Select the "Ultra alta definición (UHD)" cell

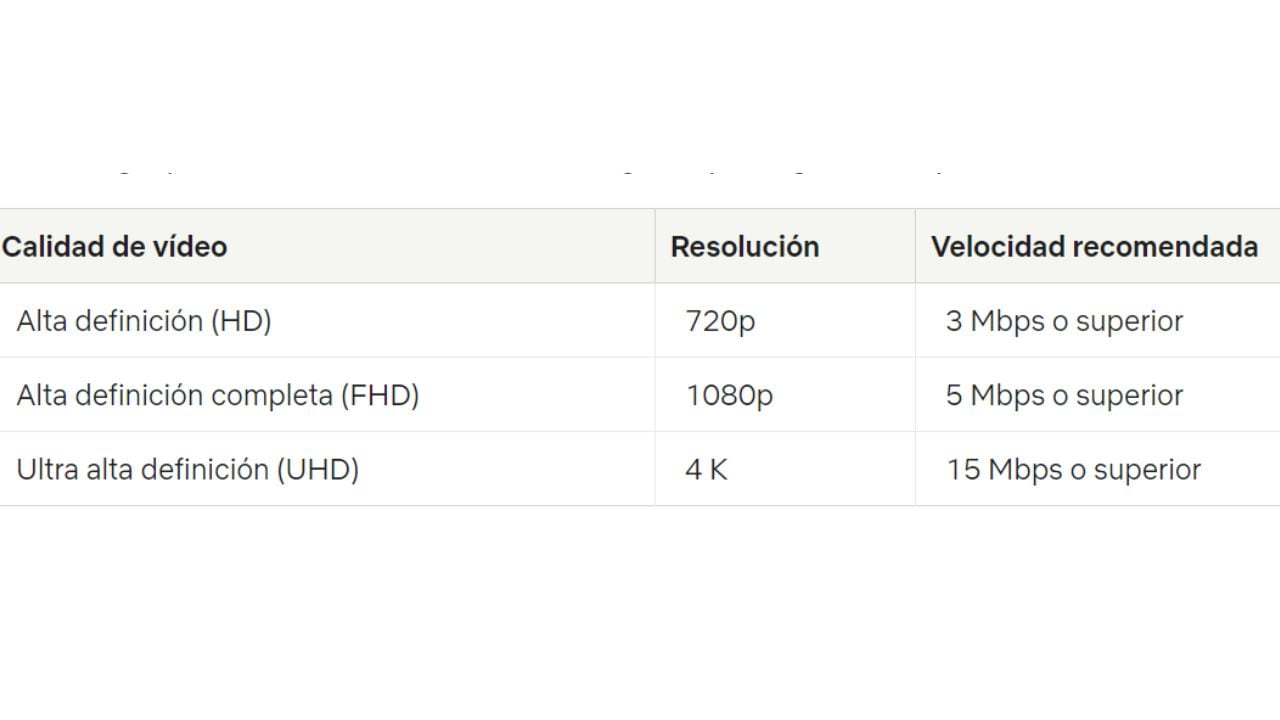tap(188, 469)
